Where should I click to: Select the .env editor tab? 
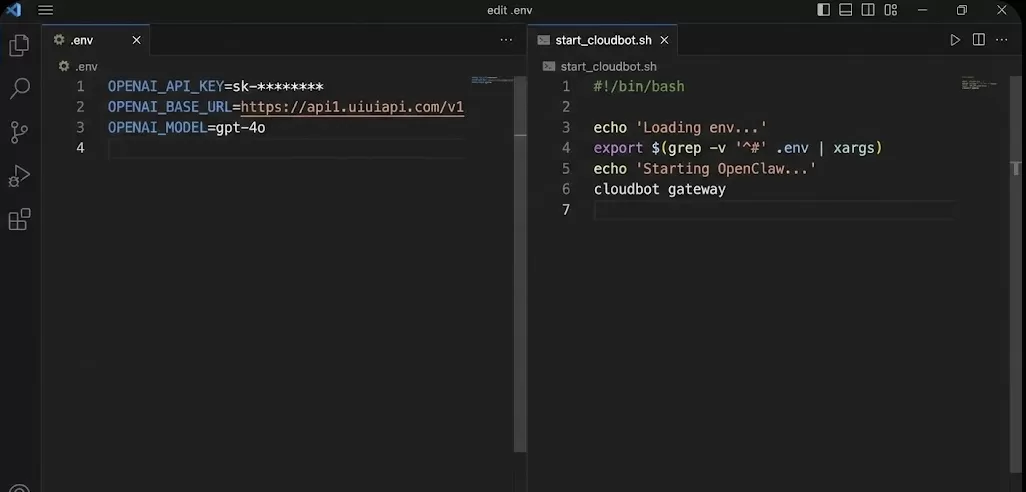coord(96,40)
